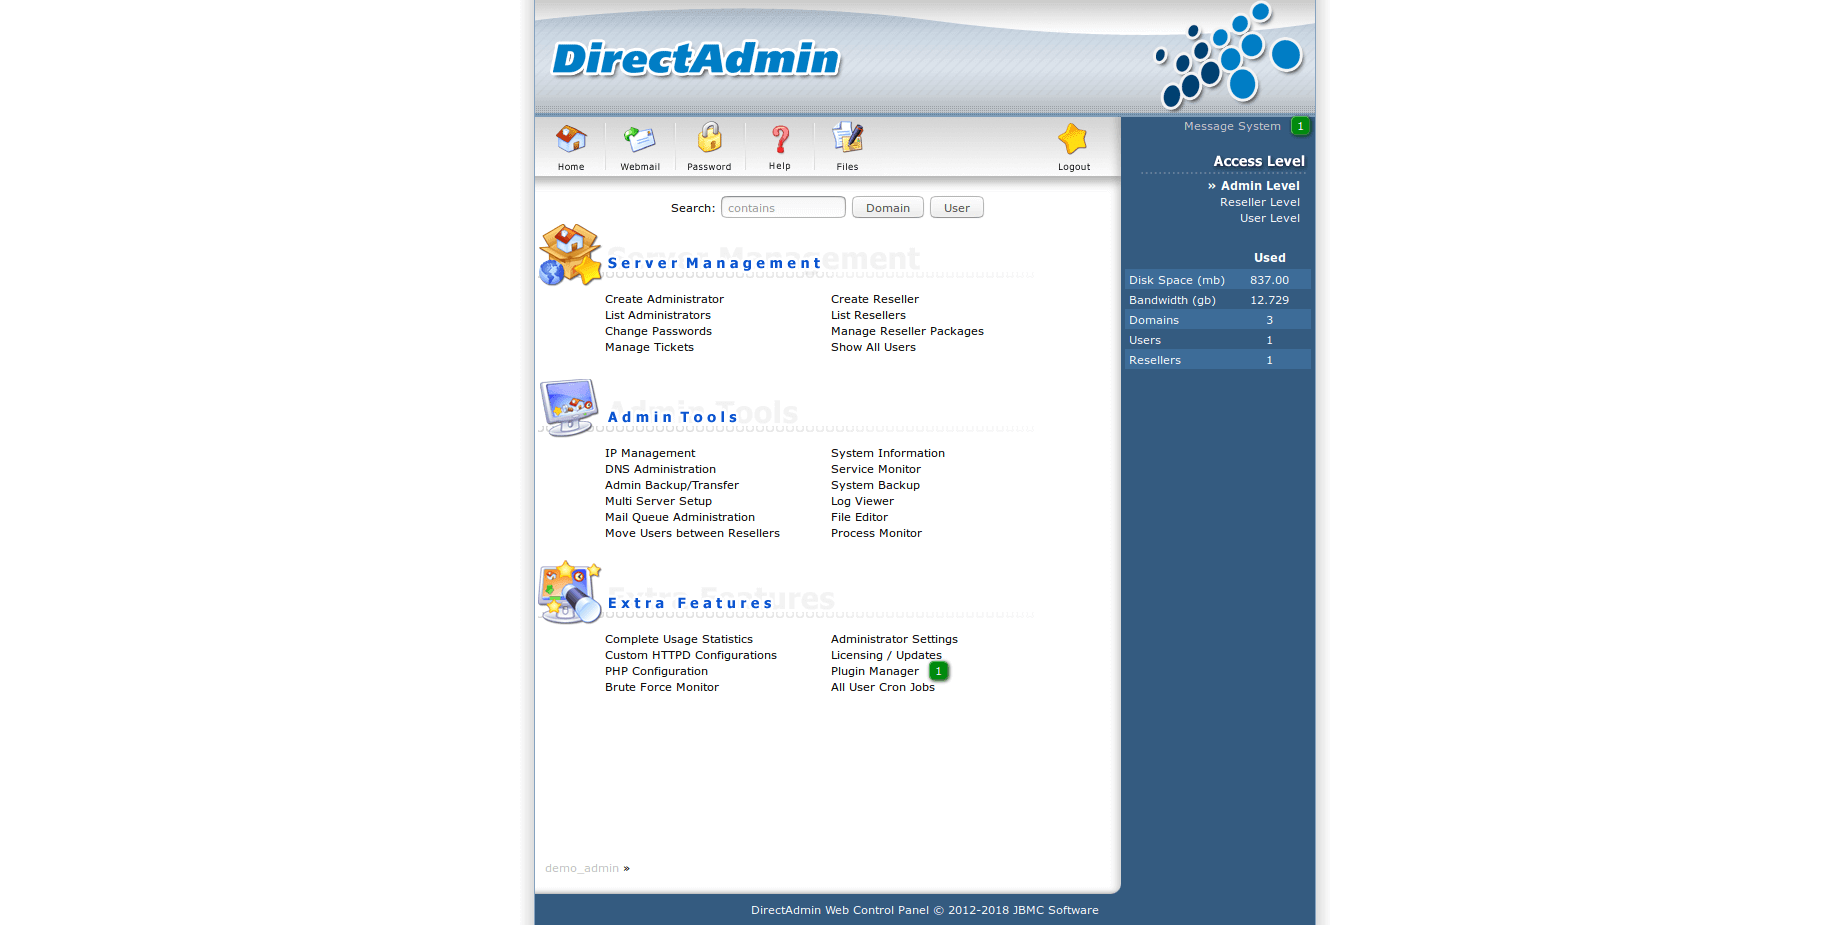Viewport: 1847px width, 925px height.
Task: Open List Administrators
Action: click(x=658, y=315)
